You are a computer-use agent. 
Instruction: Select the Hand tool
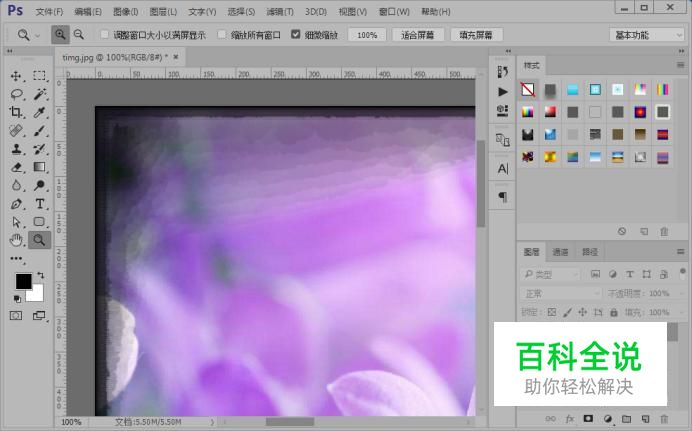pos(16,240)
